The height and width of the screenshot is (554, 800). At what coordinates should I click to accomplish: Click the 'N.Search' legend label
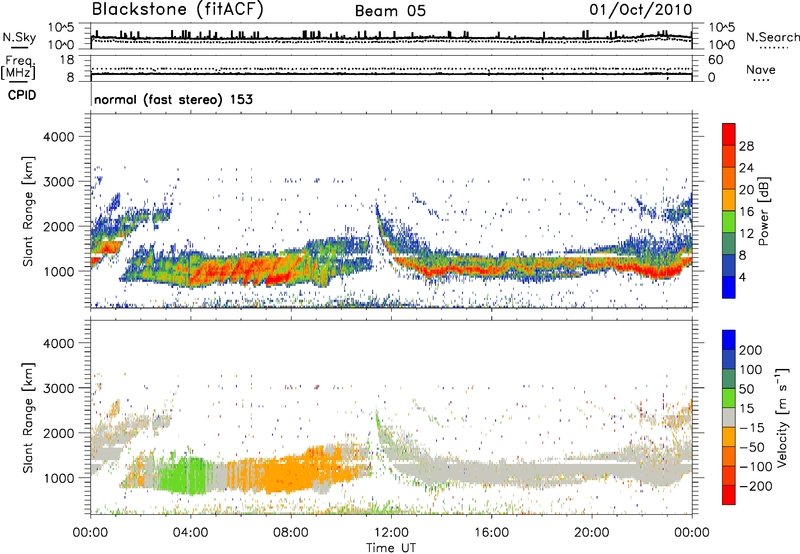[772, 37]
